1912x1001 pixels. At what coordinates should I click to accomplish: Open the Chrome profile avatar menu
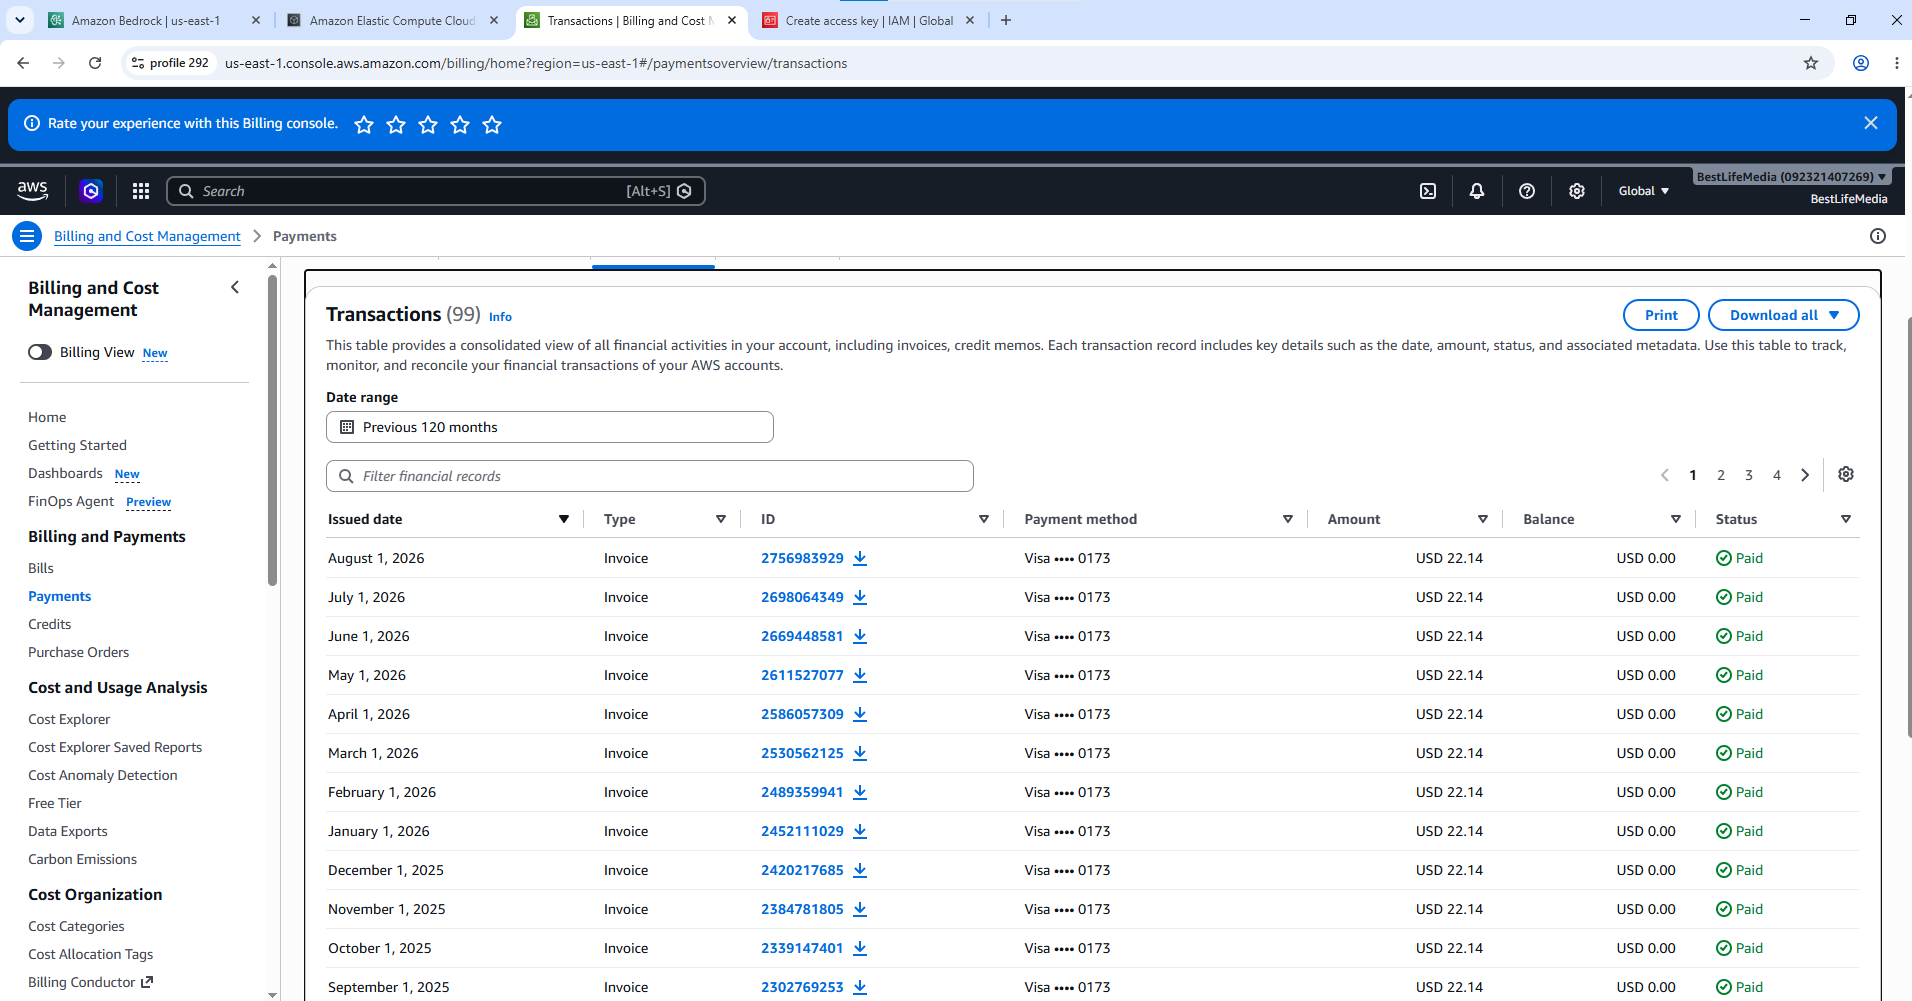pos(1861,63)
